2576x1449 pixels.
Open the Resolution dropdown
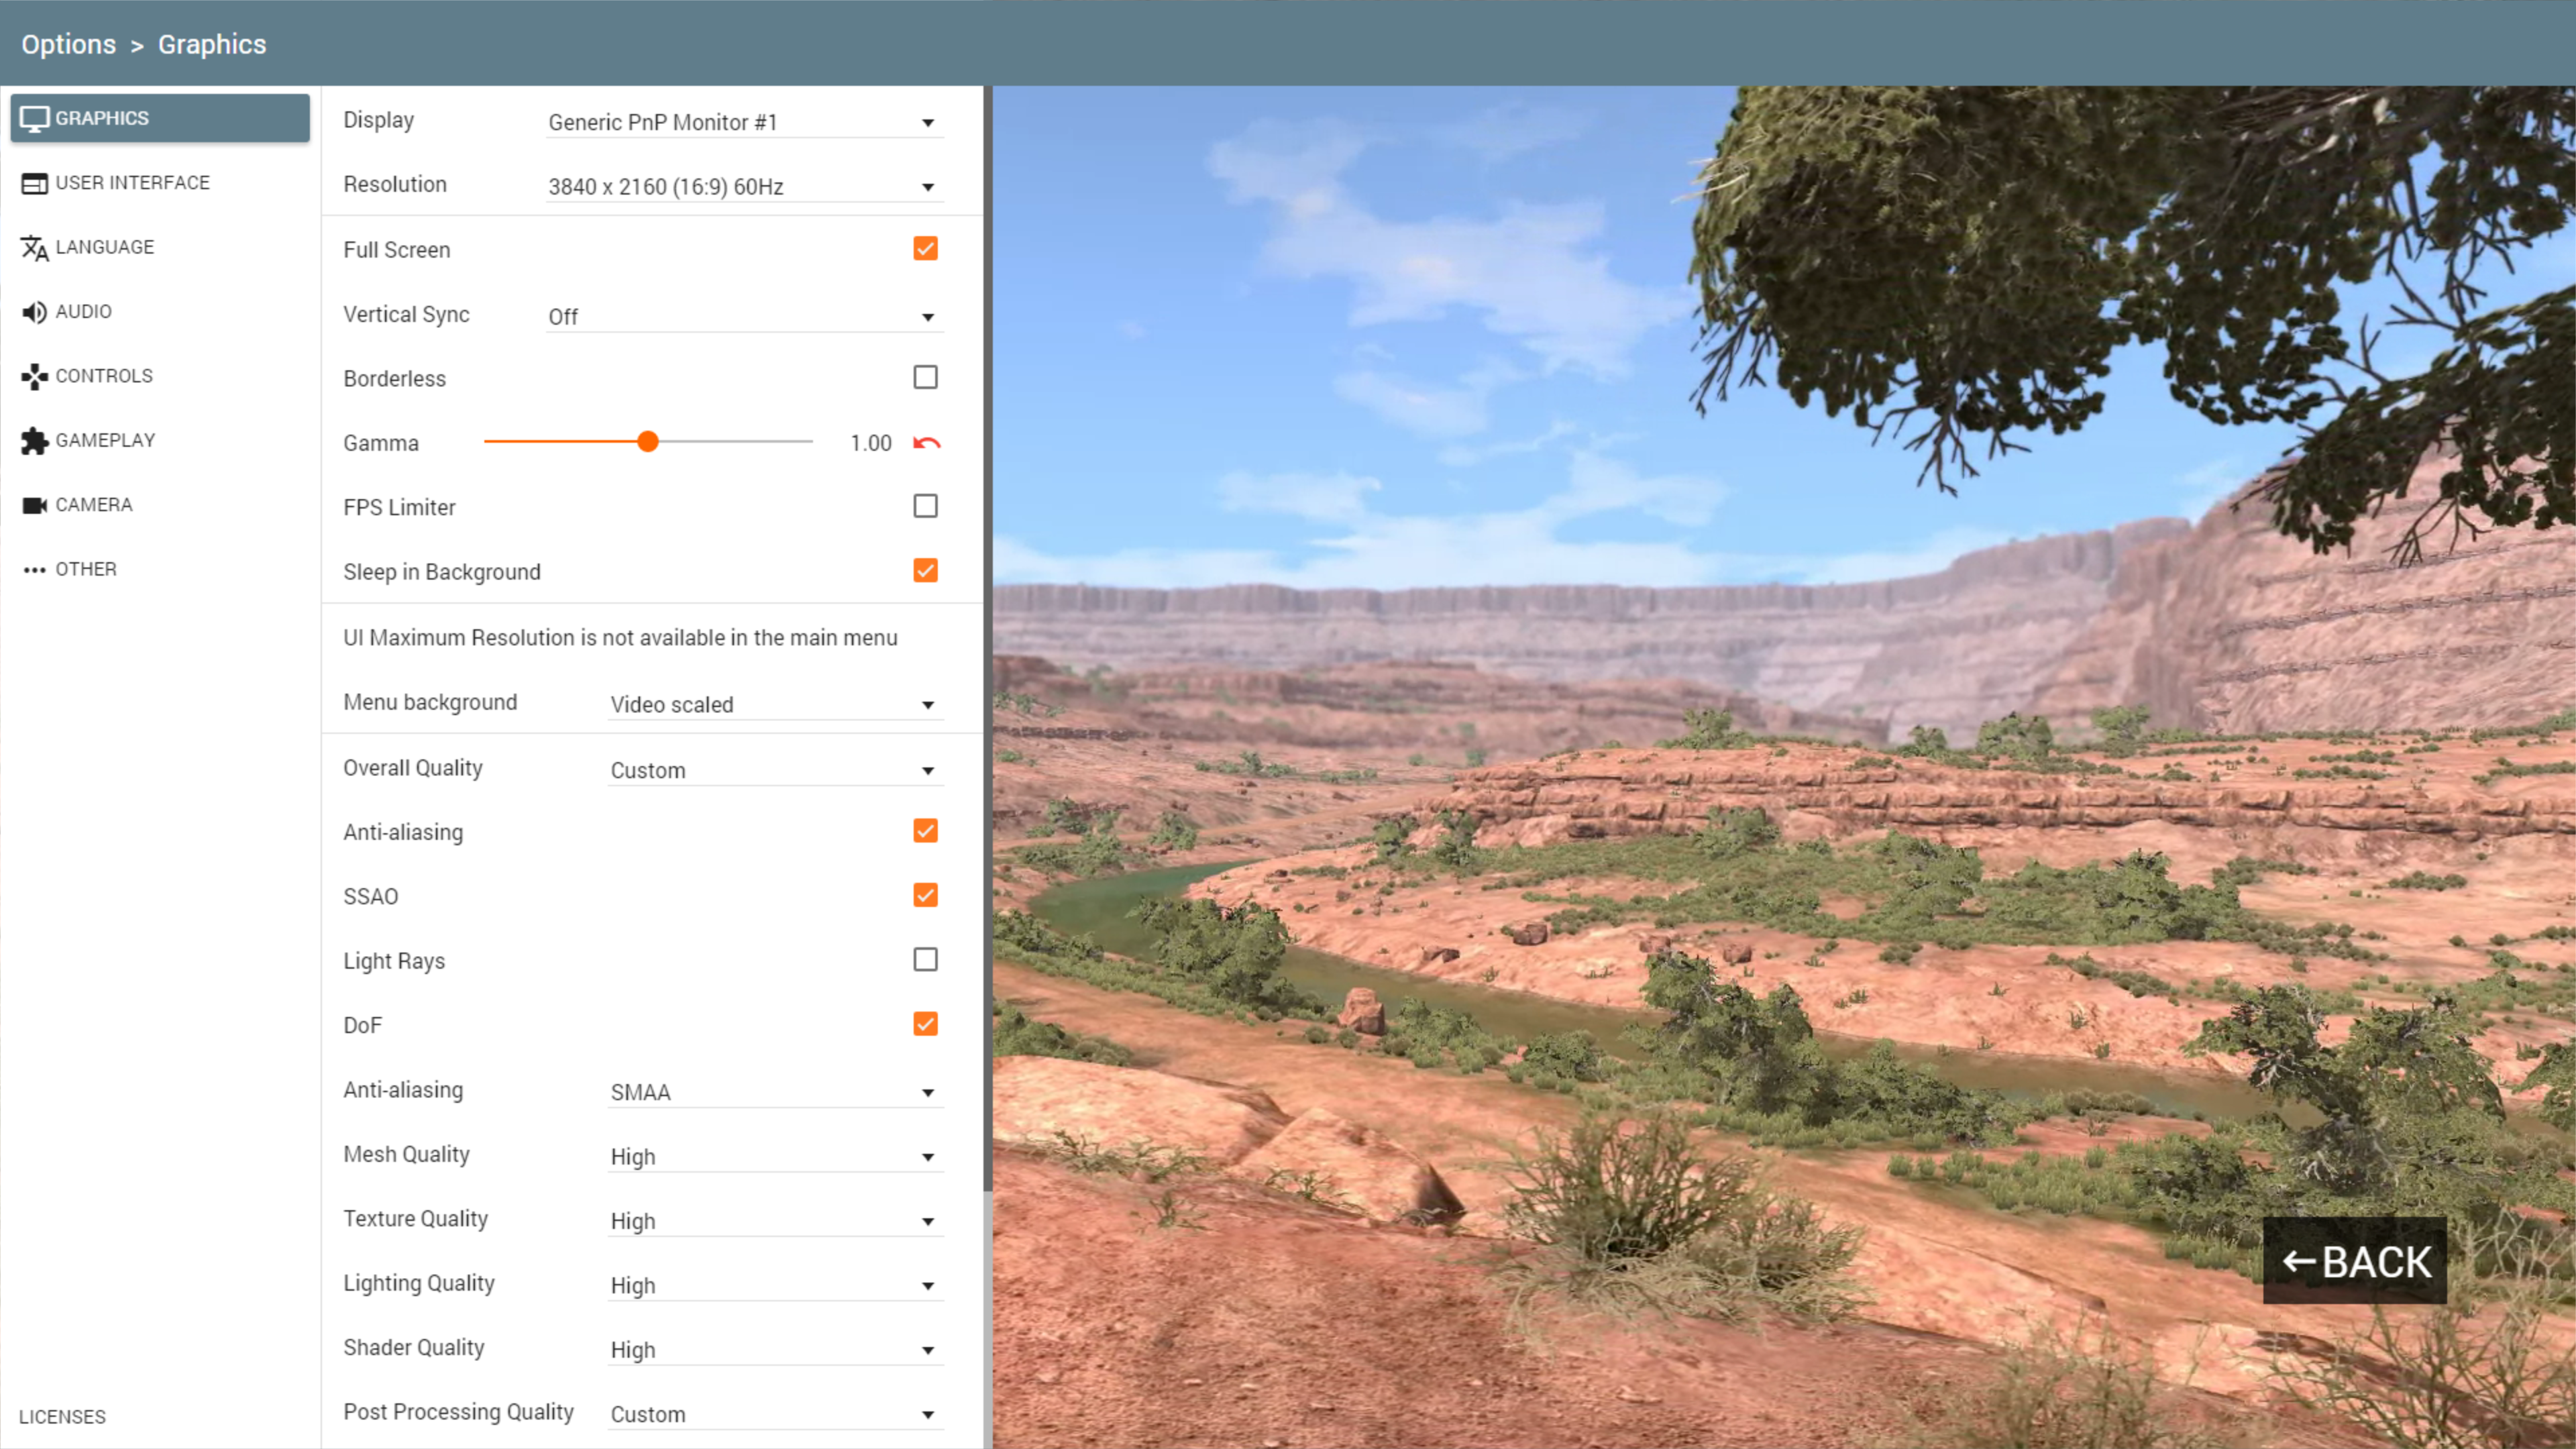(x=744, y=187)
